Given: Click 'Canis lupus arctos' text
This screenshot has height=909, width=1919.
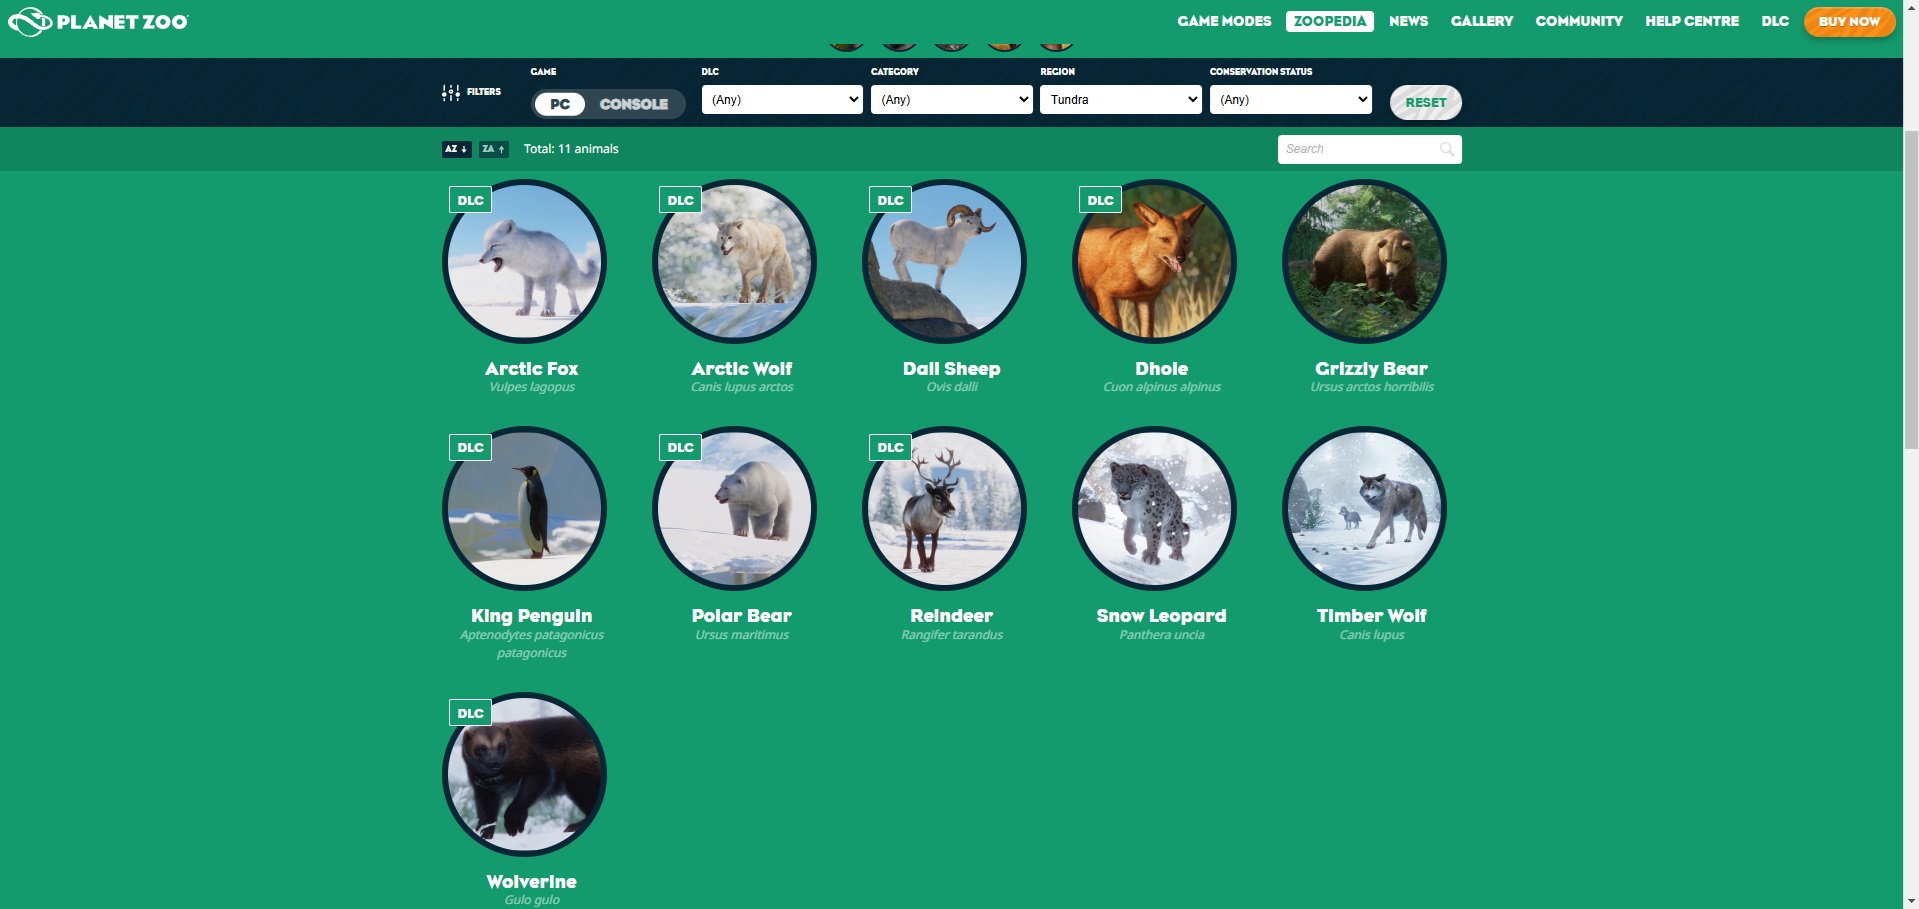Looking at the screenshot, I should tap(742, 387).
